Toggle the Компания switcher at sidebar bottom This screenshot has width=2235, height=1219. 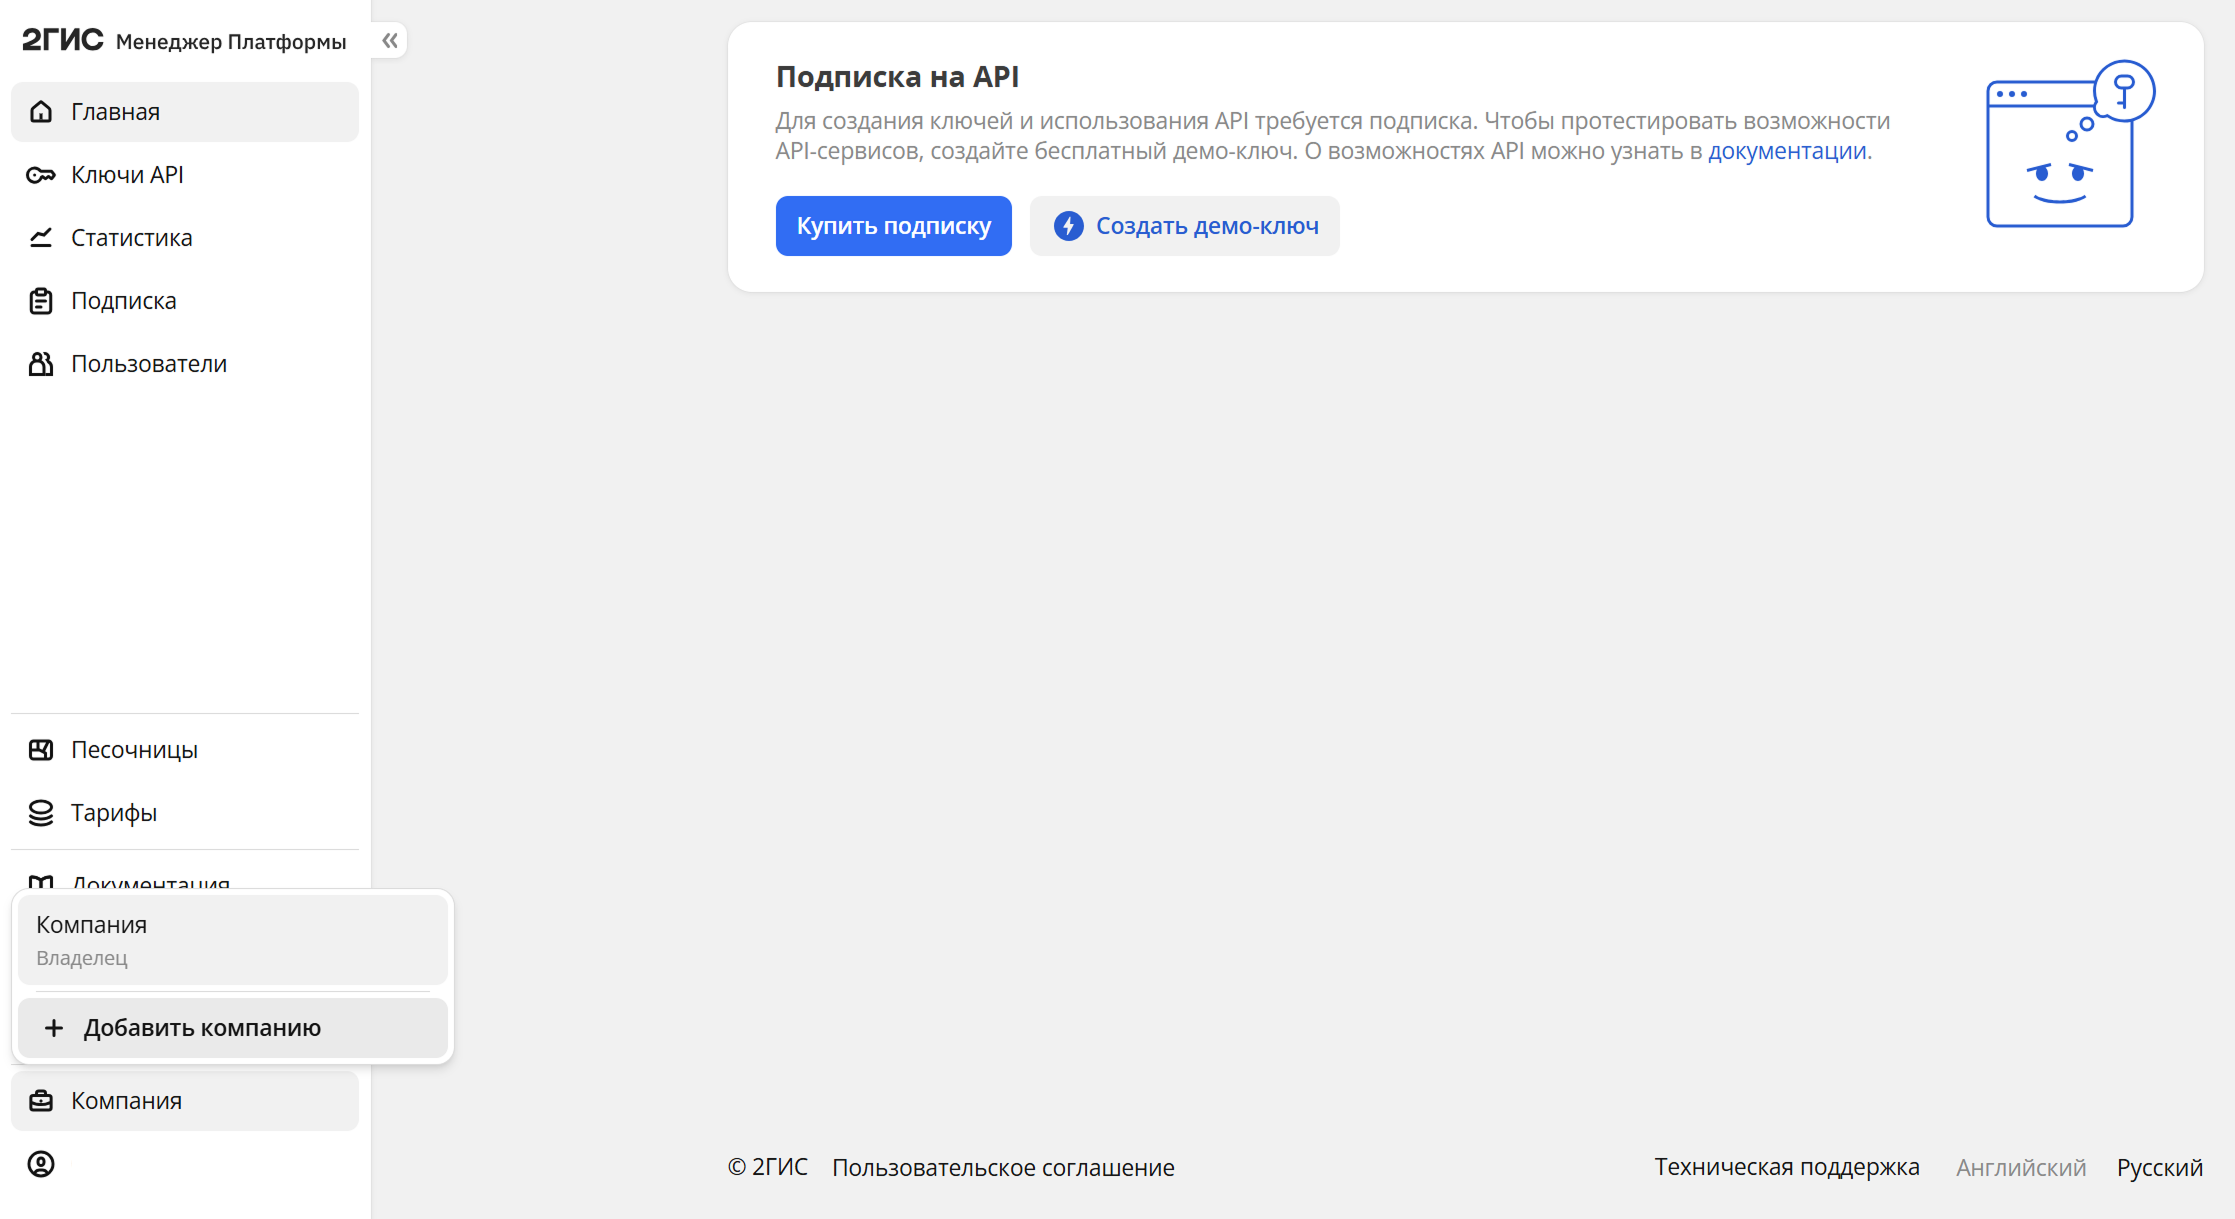[185, 1101]
